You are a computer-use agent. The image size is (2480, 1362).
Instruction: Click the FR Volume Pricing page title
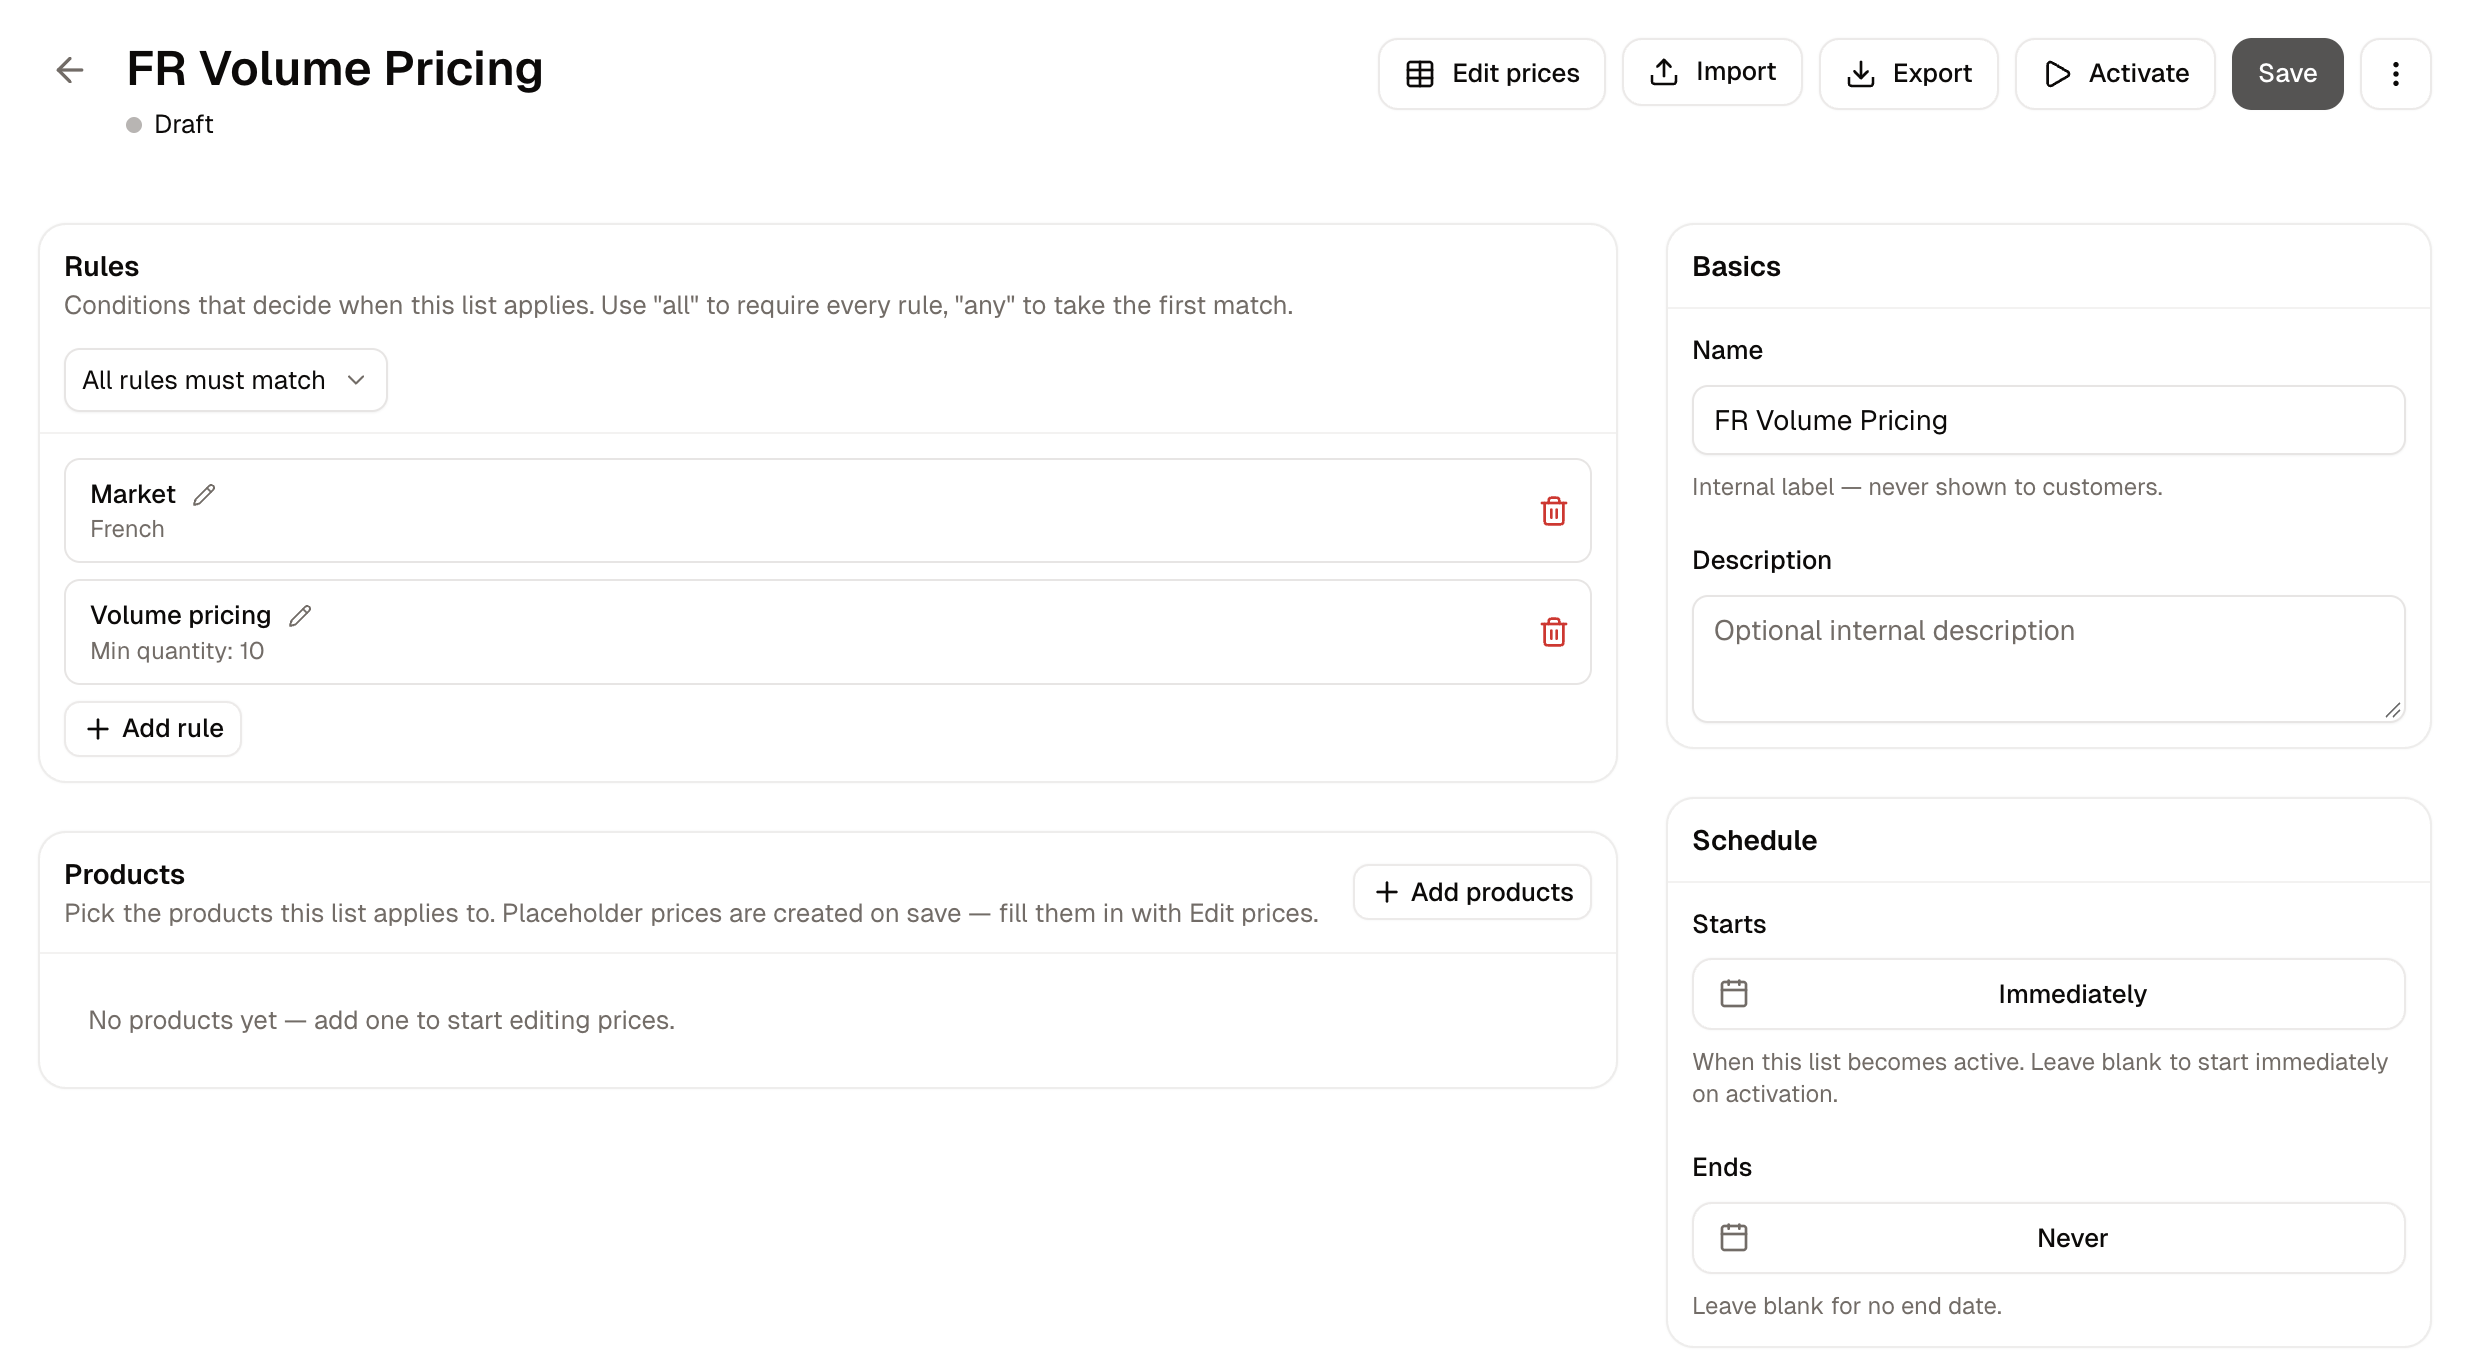point(334,69)
